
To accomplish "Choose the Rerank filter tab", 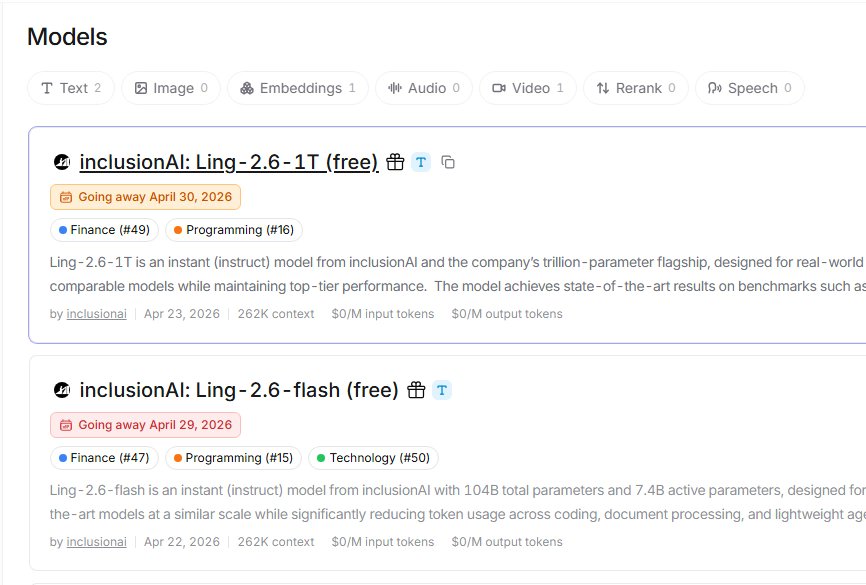I will coord(636,88).
